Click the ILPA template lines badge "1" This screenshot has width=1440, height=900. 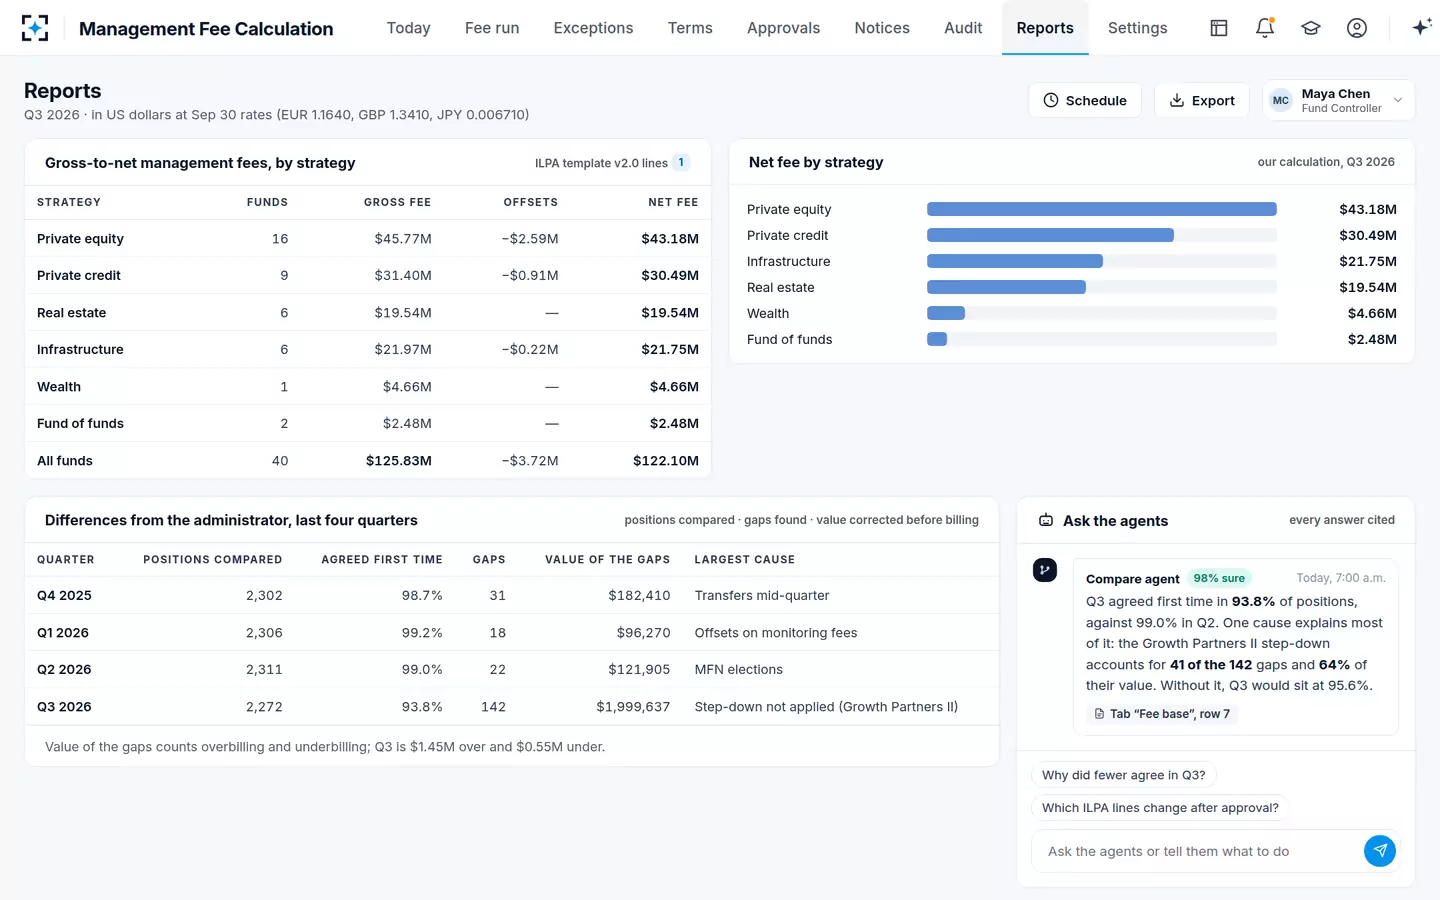pyautogui.click(x=681, y=163)
